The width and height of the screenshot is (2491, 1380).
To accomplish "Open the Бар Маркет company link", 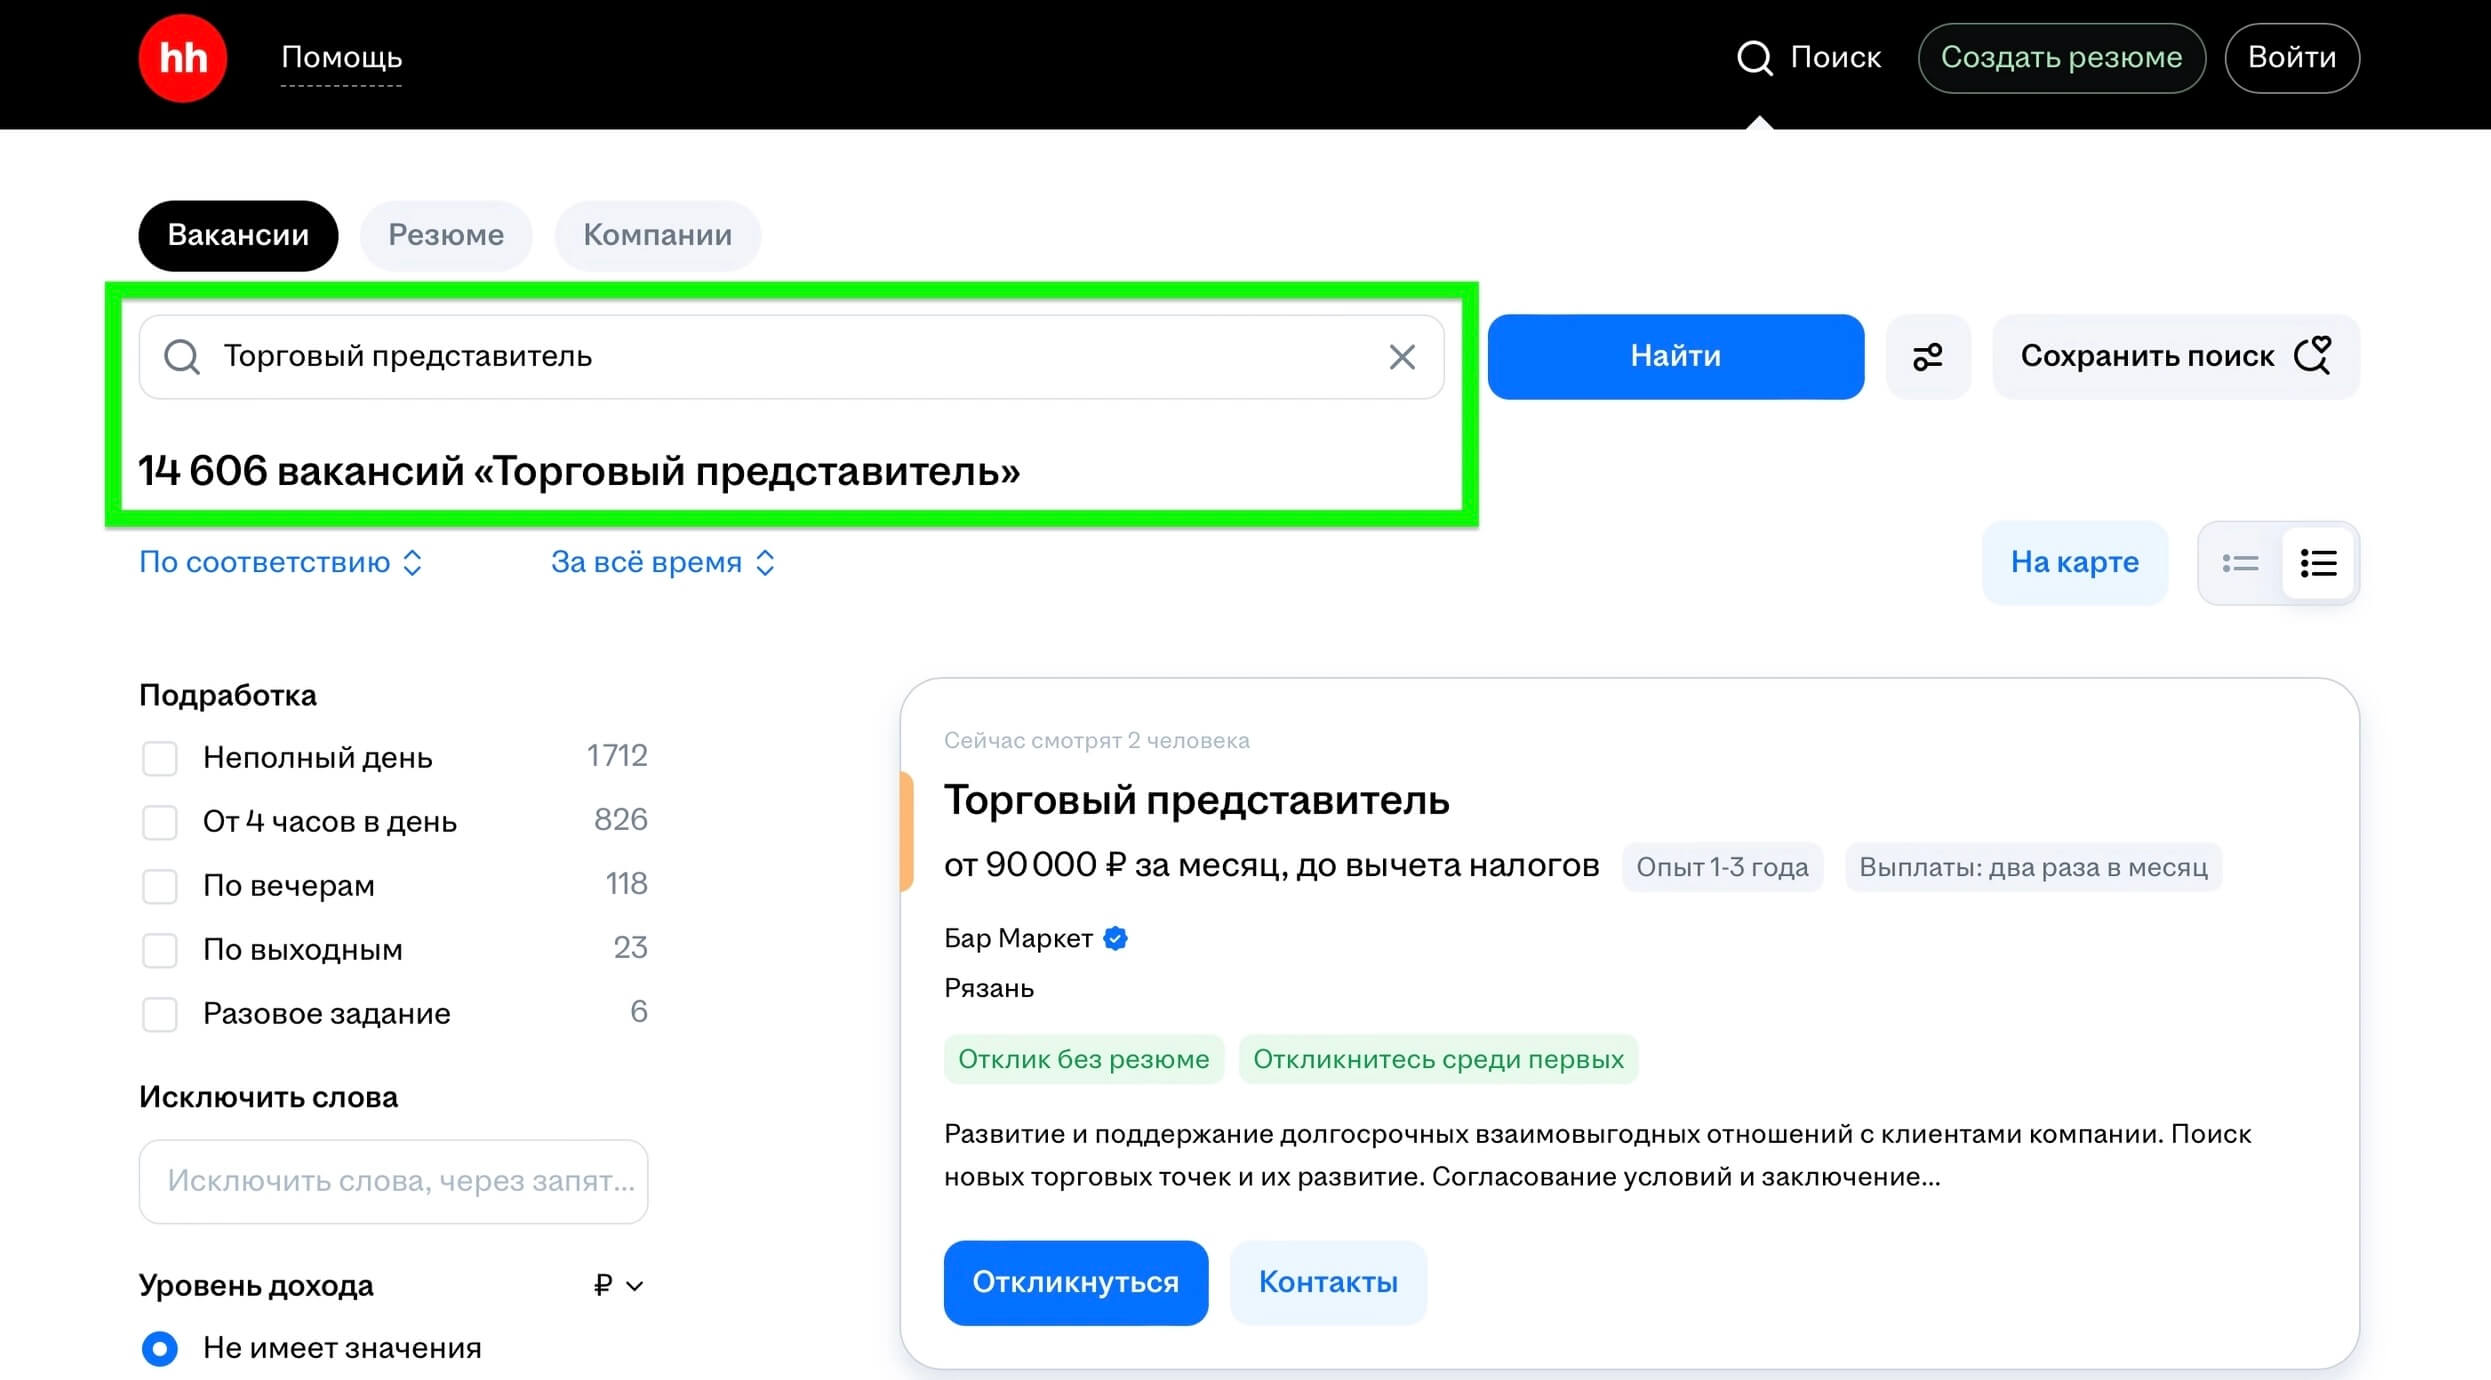I will tap(1018, 938).
